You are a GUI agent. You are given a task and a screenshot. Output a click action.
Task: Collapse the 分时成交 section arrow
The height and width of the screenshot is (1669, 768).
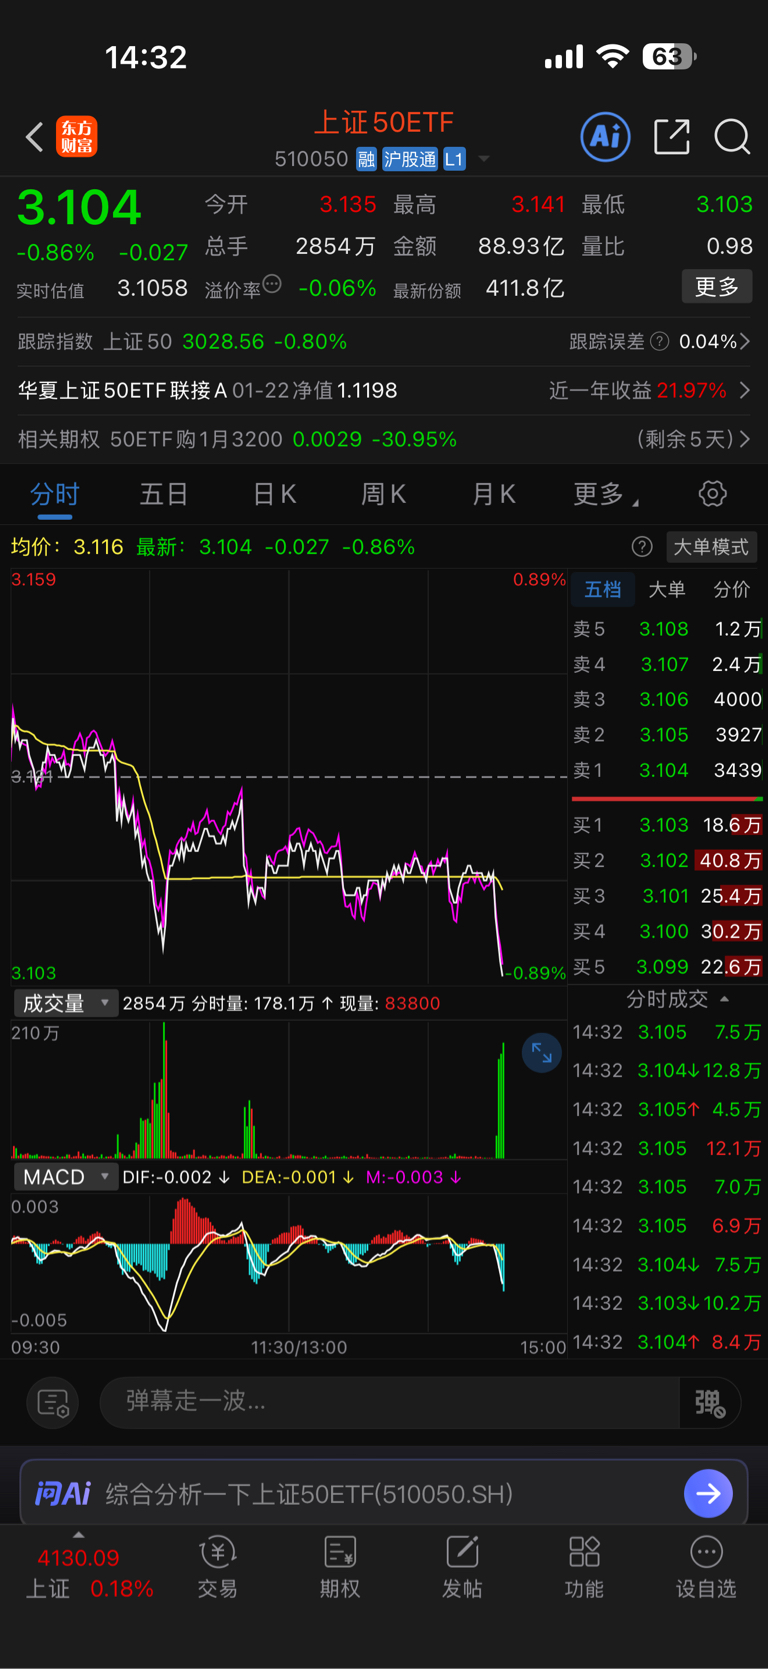coord(725,999)
